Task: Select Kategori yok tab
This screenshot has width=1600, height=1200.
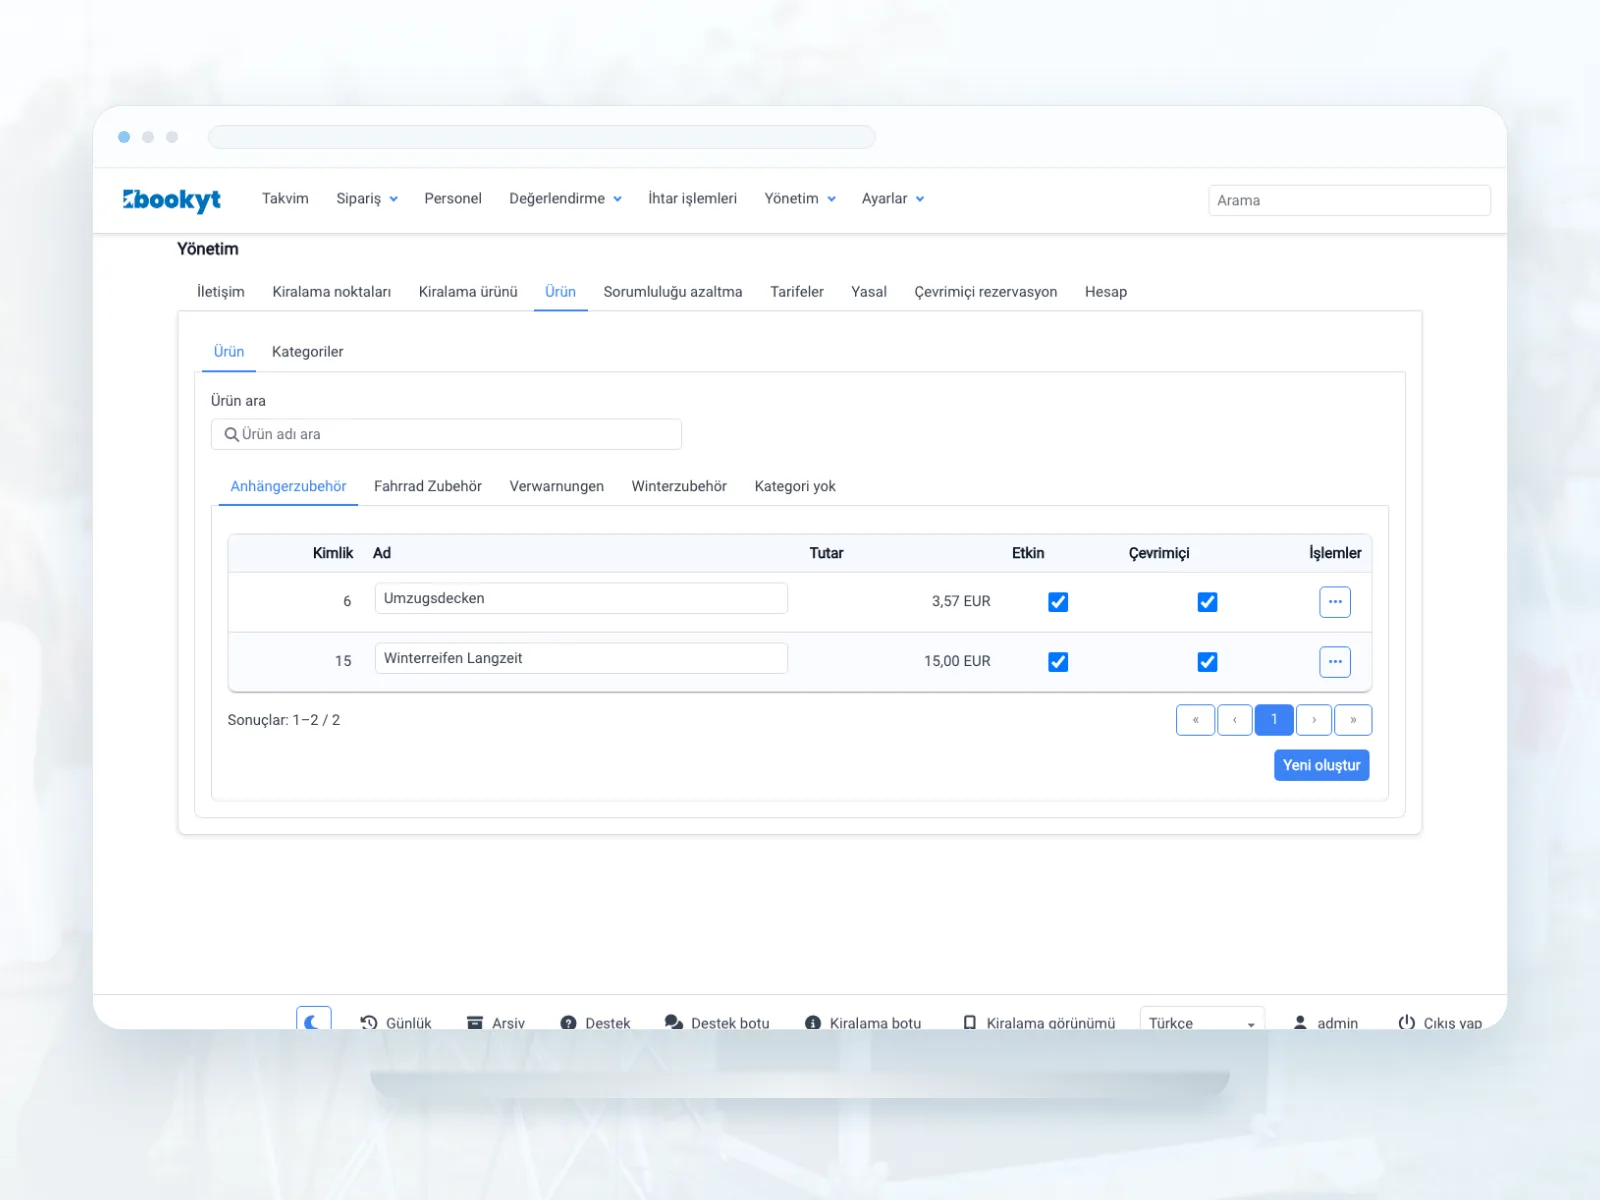Action: coord(795,487)
